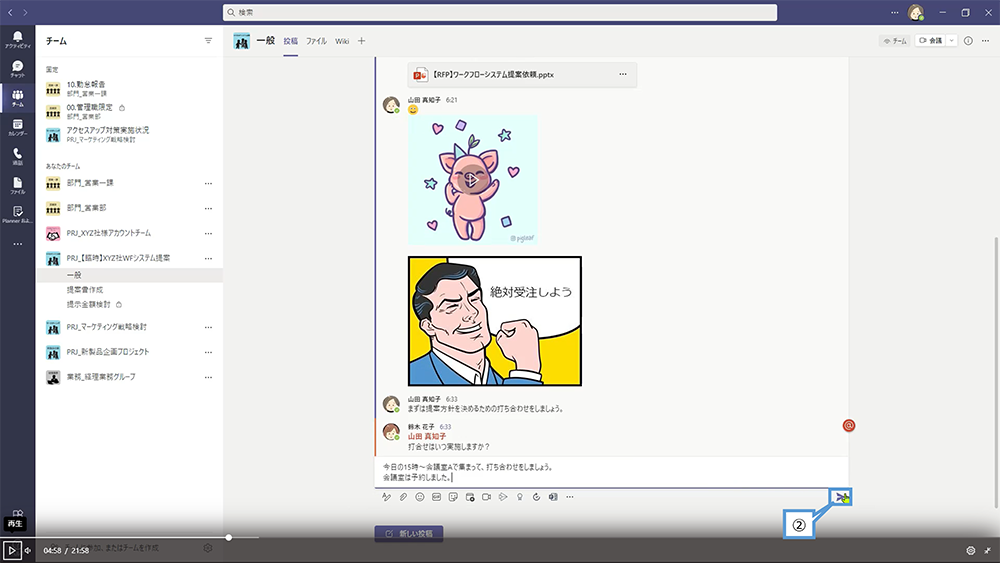Open more options for PRJ_マーケティング戦略検討

208,327
